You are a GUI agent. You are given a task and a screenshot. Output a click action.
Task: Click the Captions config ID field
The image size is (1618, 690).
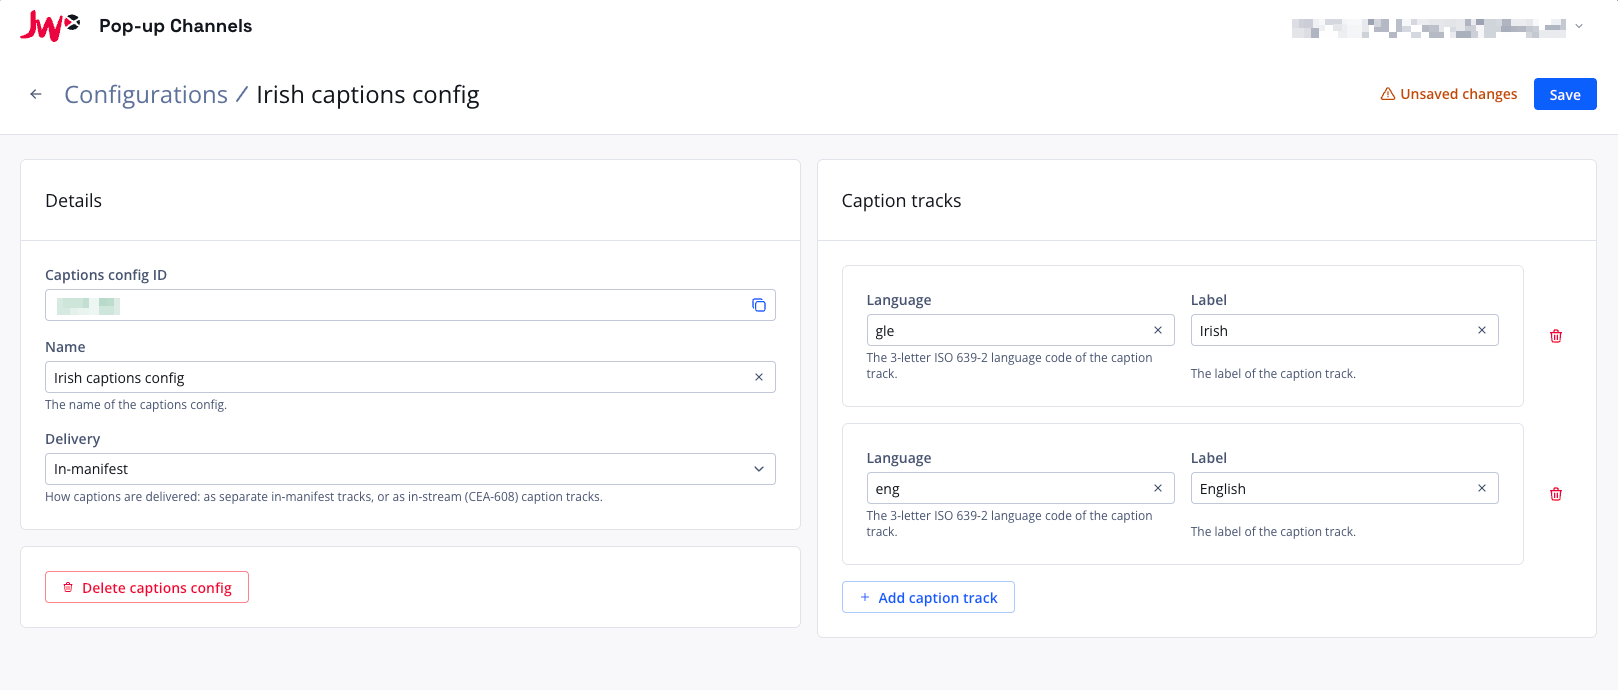(x=410, y=305)
